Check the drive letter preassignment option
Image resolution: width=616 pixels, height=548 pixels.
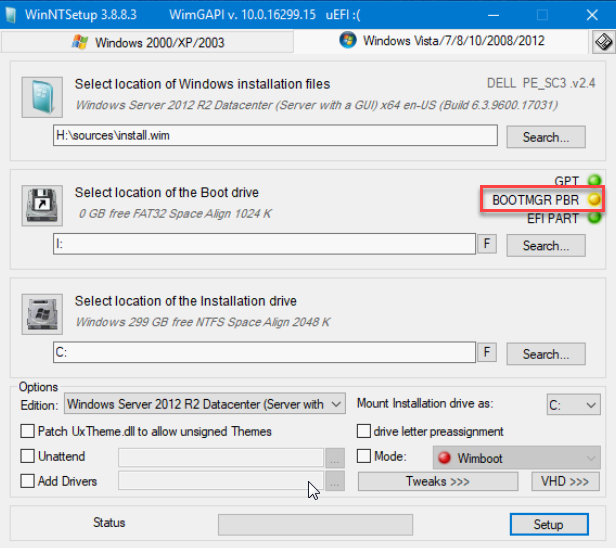tap(364, 431)
